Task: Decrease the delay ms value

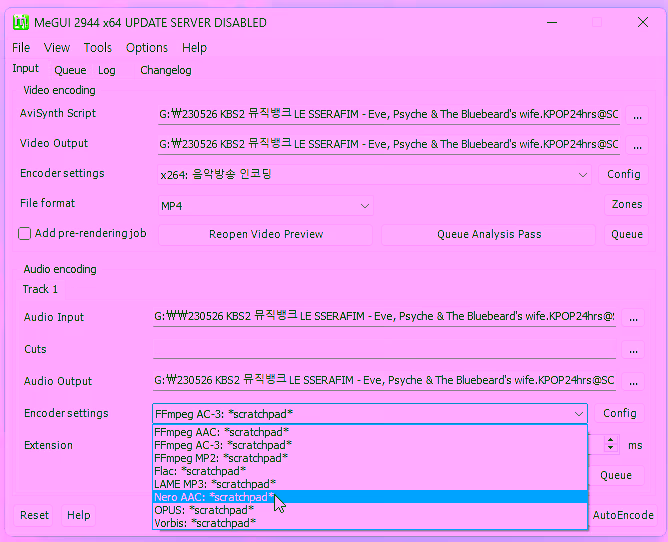Action: (610, 449)
